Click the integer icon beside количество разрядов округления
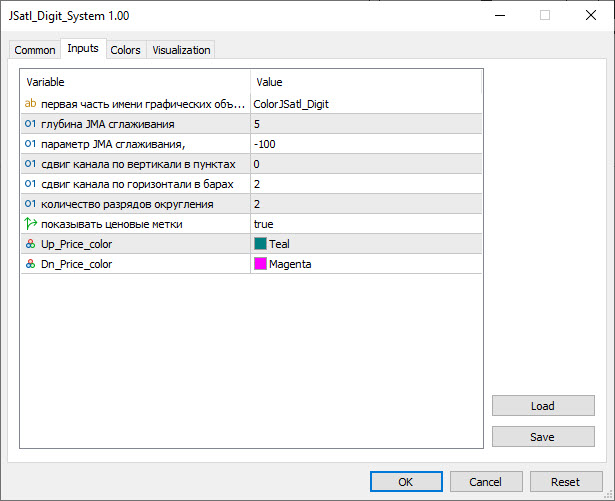Screen dimensions: 615x501 coord(30,204)
